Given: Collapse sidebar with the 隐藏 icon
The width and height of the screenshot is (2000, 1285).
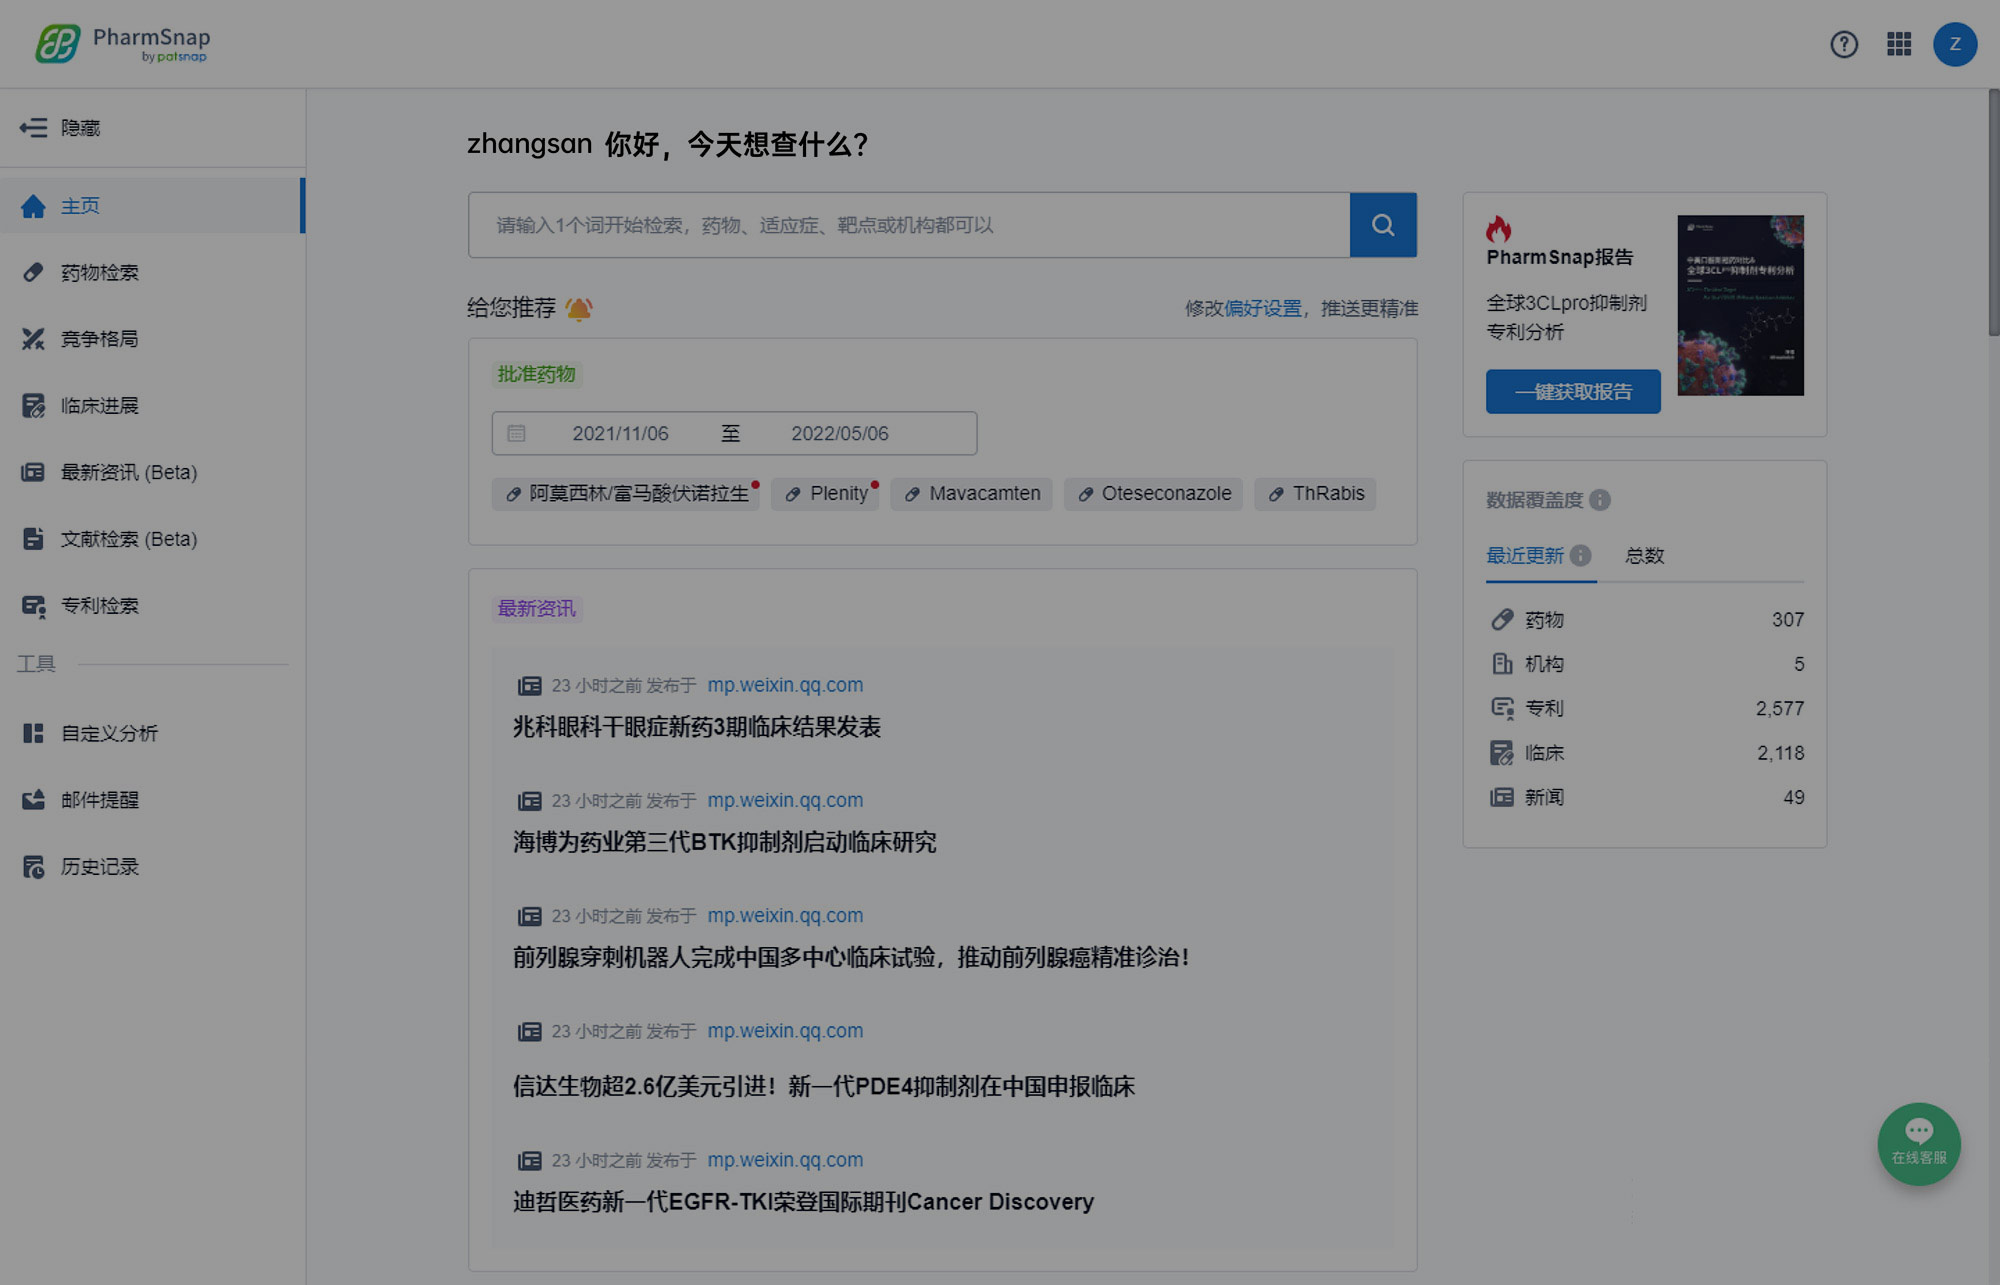Looking at the screenshot, I should (x=33, y=128).
